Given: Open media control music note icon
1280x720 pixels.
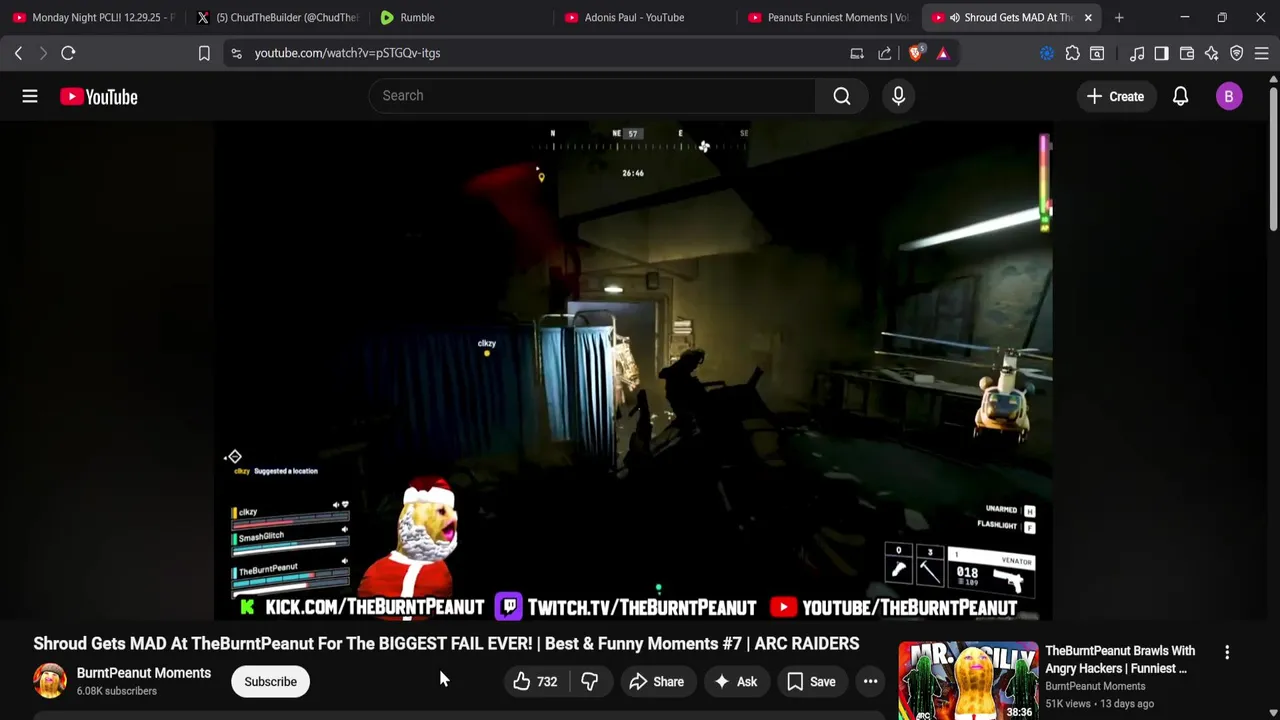Looking at the screenshot, I should 1137,53.
